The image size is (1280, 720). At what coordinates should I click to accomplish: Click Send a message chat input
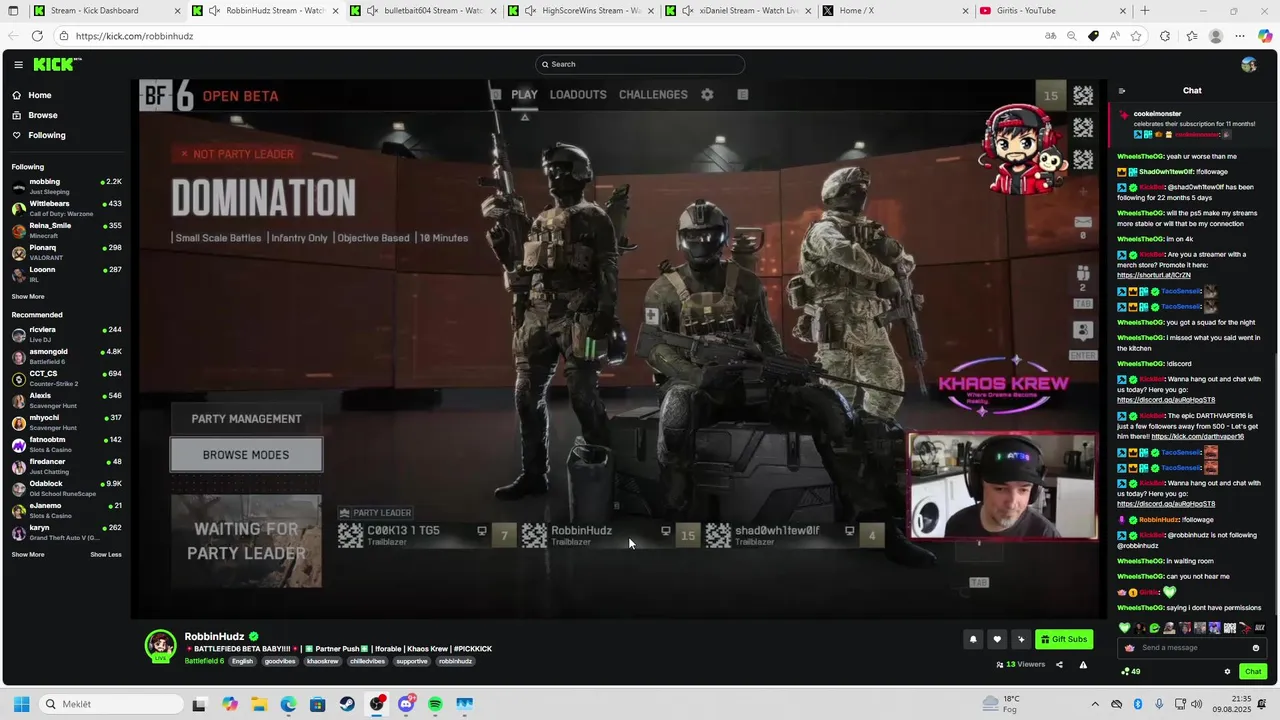(1190, 648)
